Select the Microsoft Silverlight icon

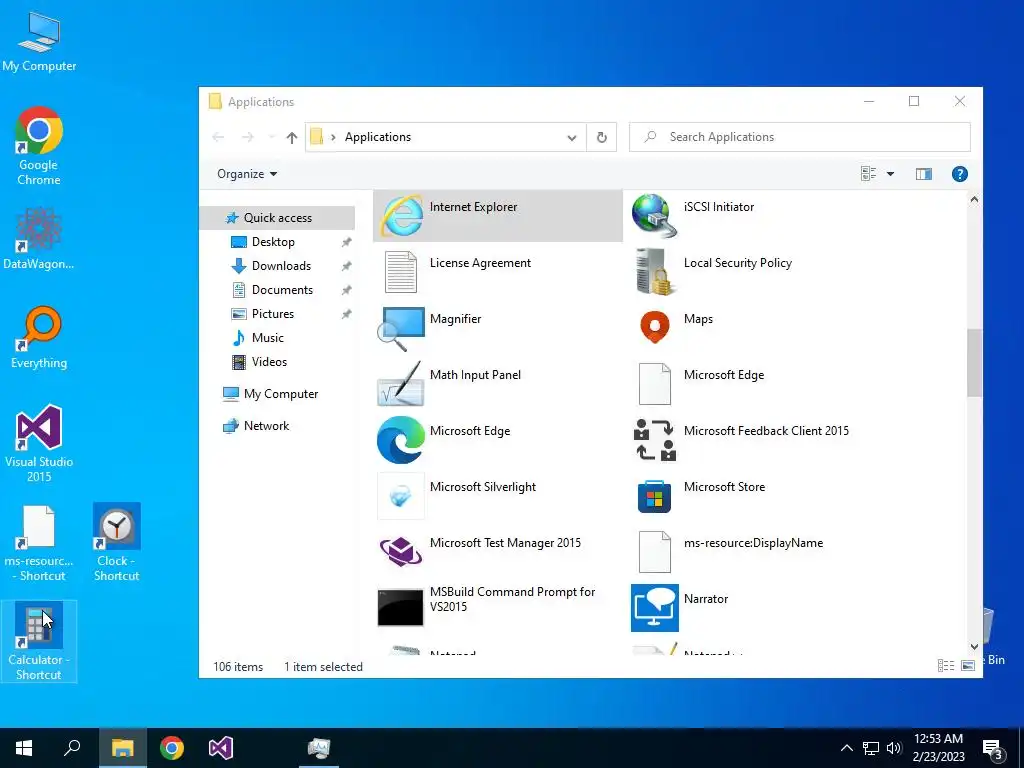coord(401,496)
